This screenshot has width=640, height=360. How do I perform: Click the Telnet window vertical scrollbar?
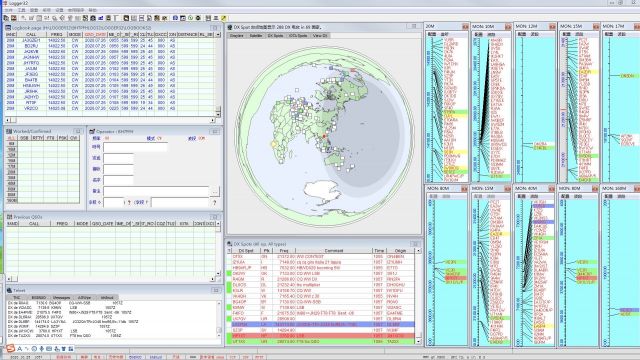pos(219,320)
